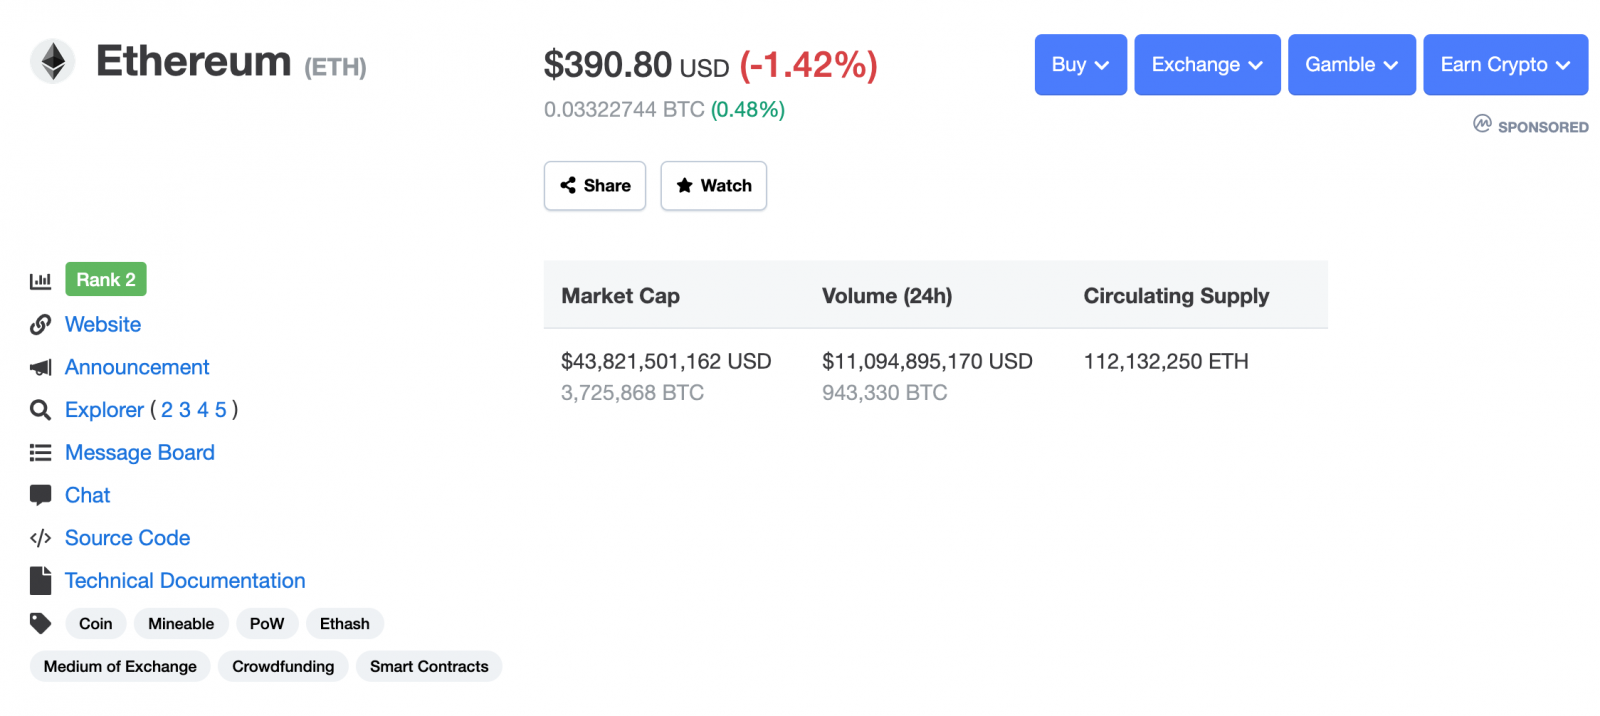Click the Ethereum diamond logo icon
The height and width of the screenshot is (716, 1600).
point(53,62)
